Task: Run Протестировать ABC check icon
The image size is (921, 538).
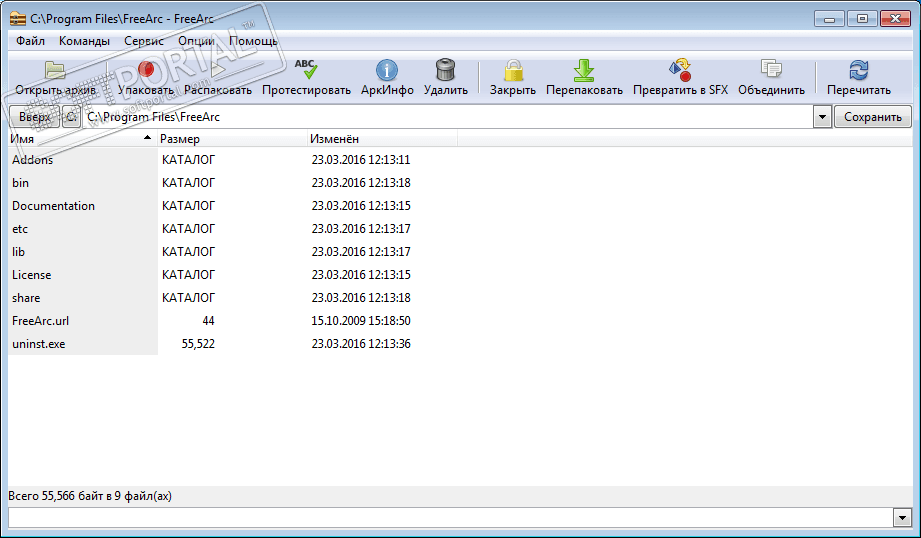Action: (306, 69)
